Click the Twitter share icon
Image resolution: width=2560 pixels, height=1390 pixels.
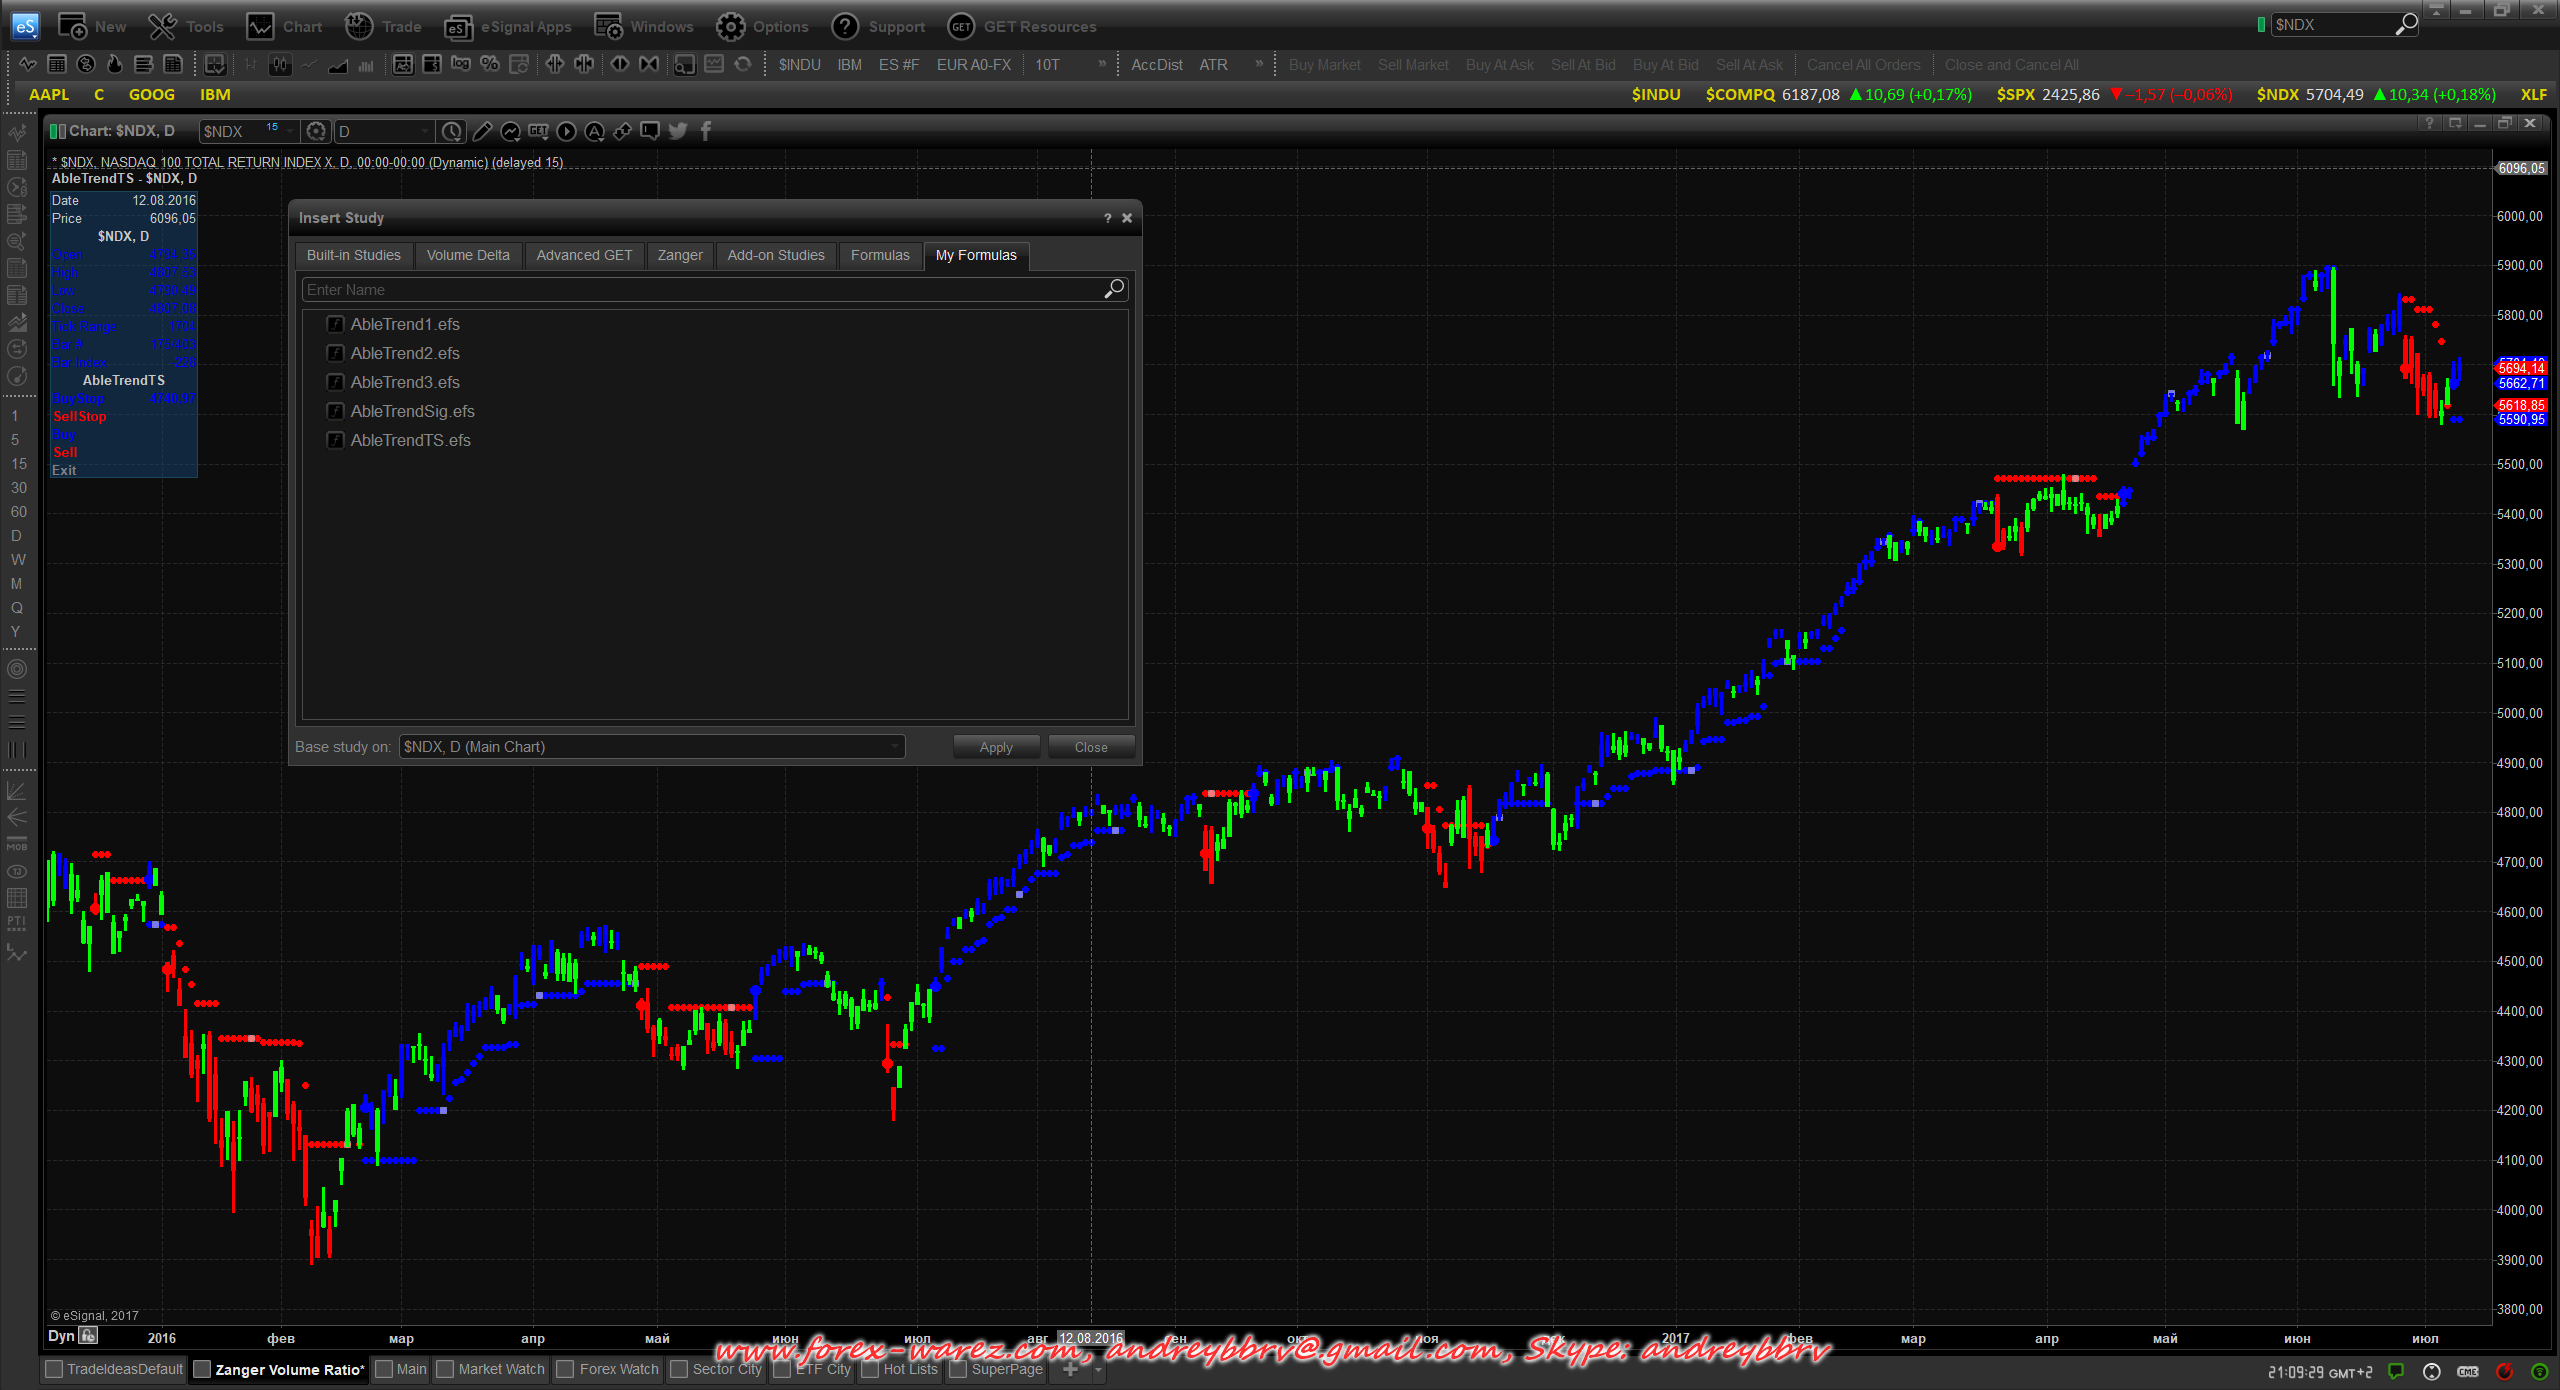coord(678,131)
